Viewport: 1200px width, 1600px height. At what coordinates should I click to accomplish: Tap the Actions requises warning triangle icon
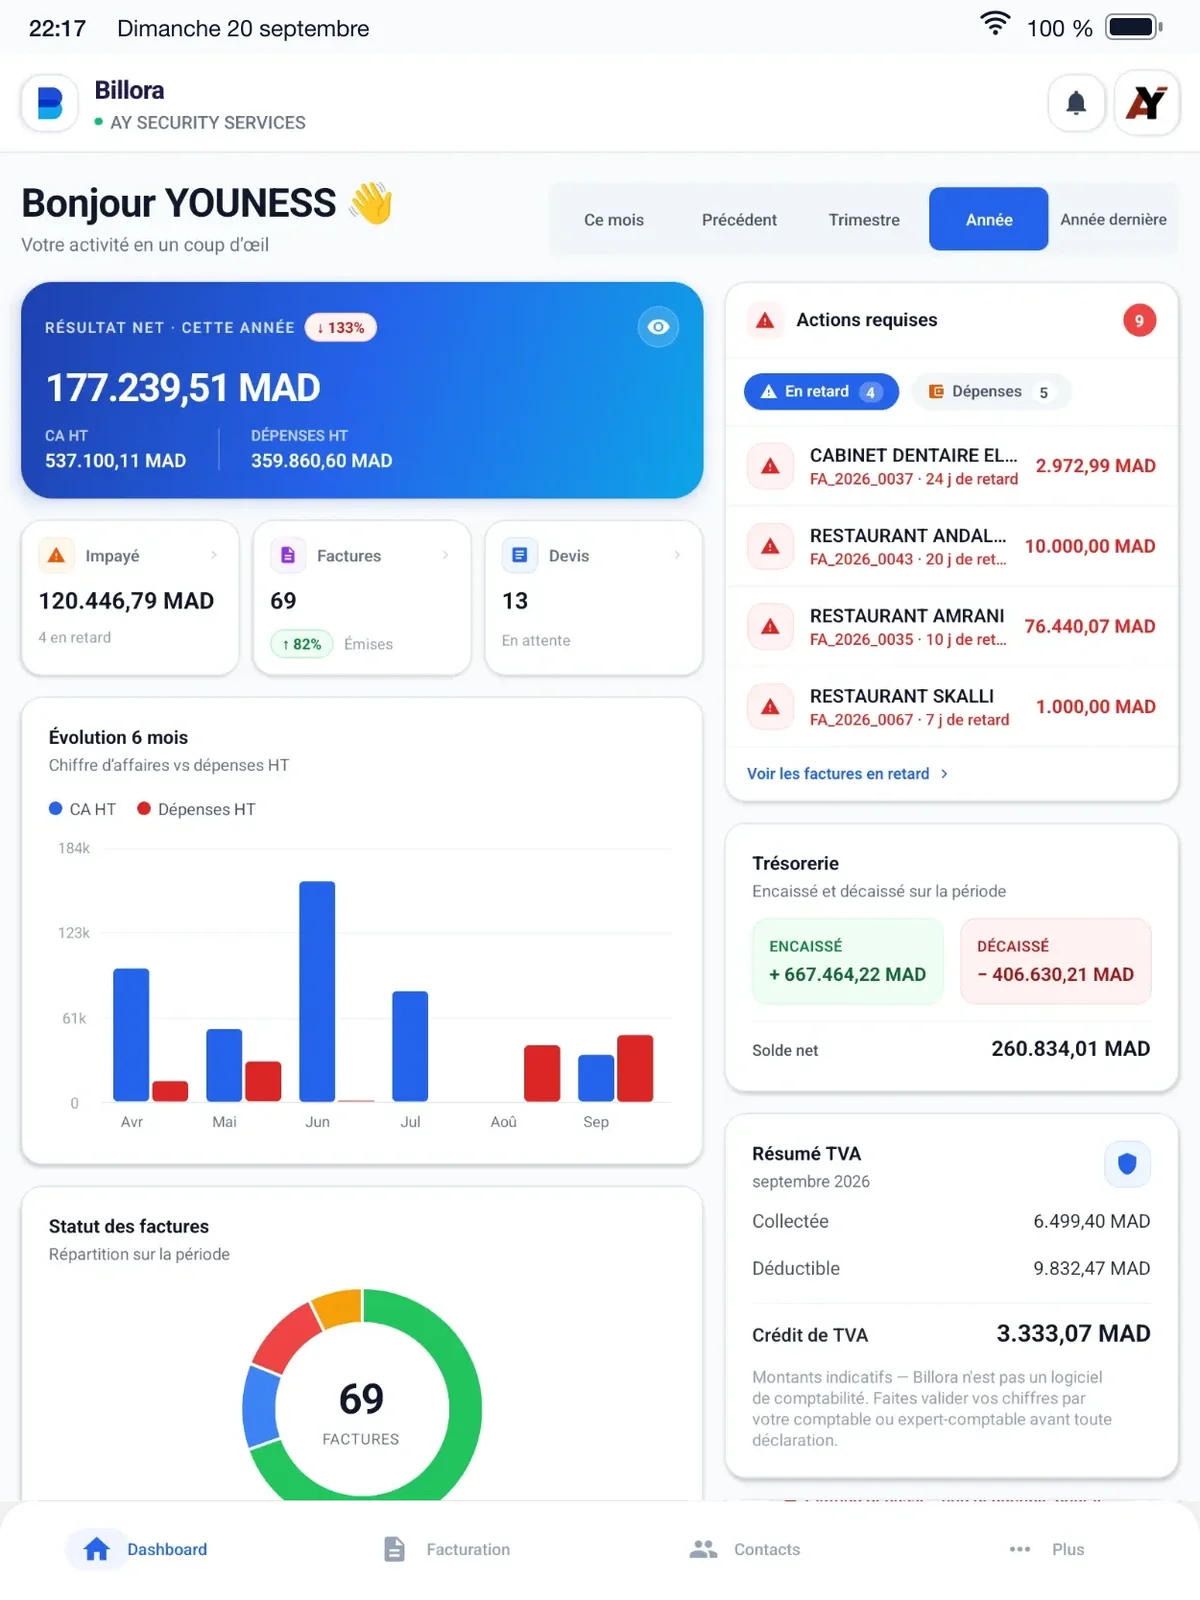click(765, 320)
